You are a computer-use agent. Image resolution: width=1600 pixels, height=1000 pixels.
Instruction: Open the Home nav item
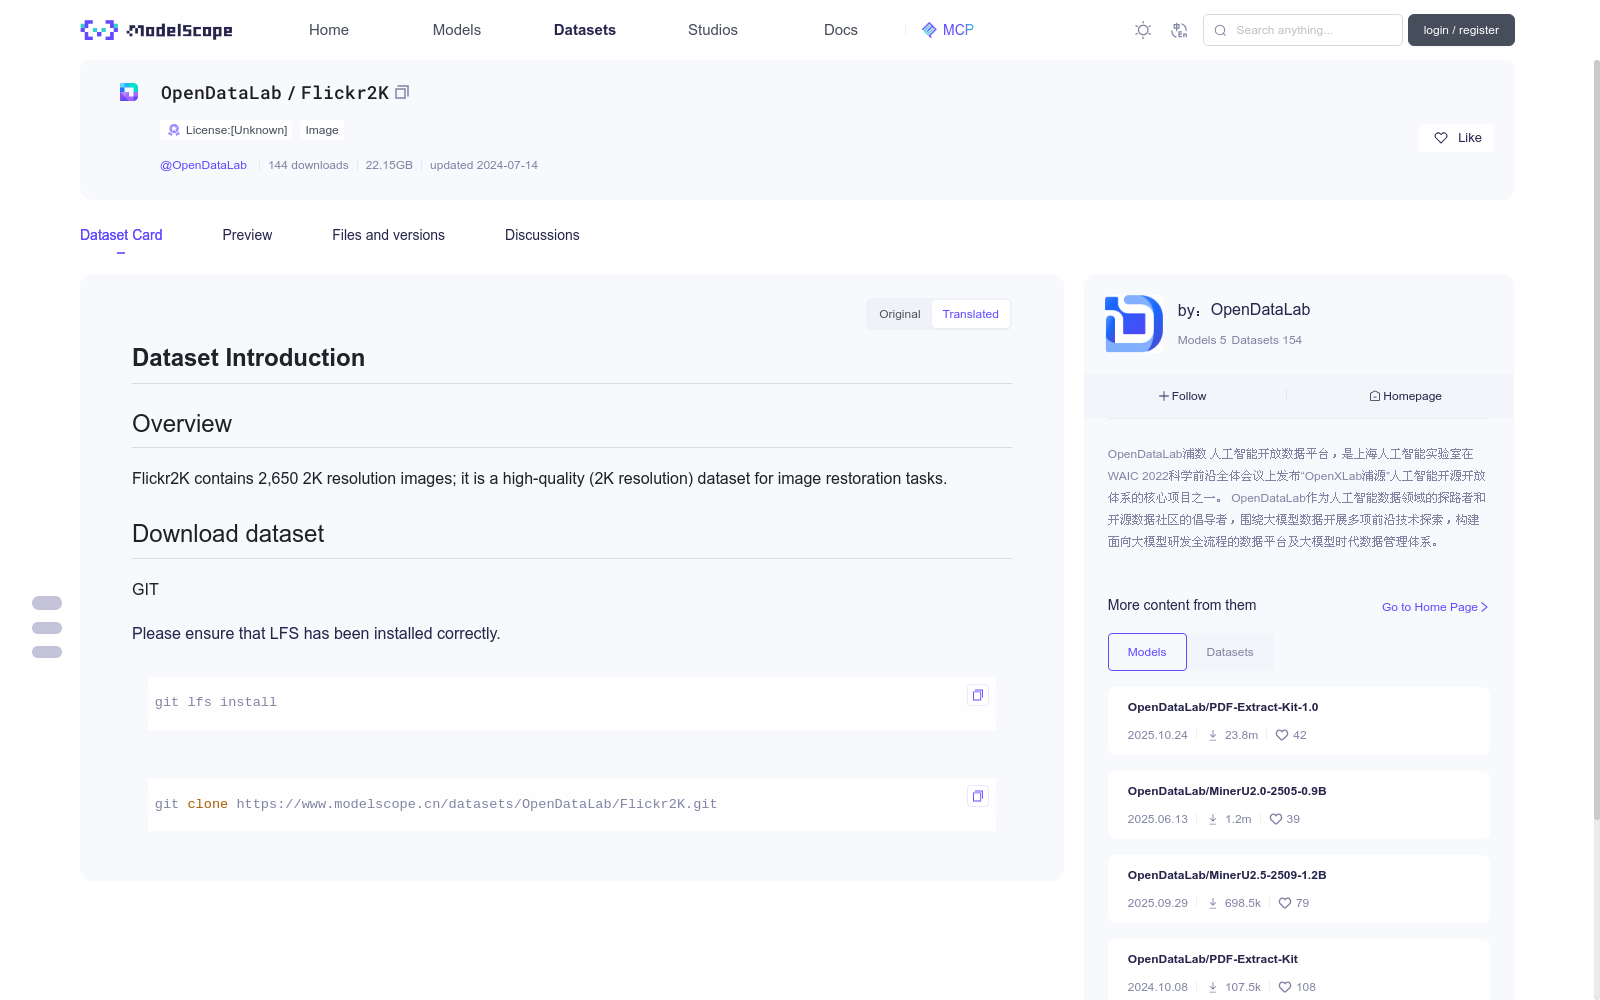click(329, 30)
